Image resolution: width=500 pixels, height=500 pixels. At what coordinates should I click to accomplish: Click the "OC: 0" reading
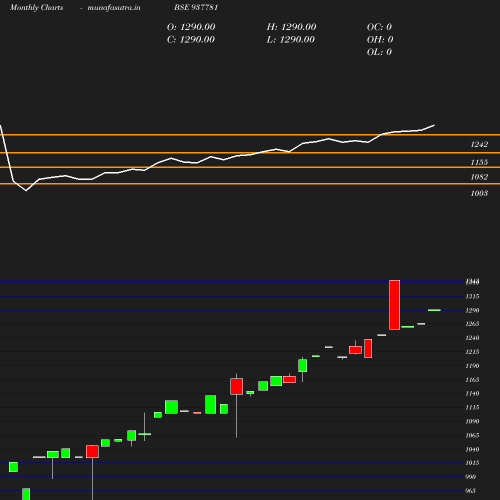379,27
